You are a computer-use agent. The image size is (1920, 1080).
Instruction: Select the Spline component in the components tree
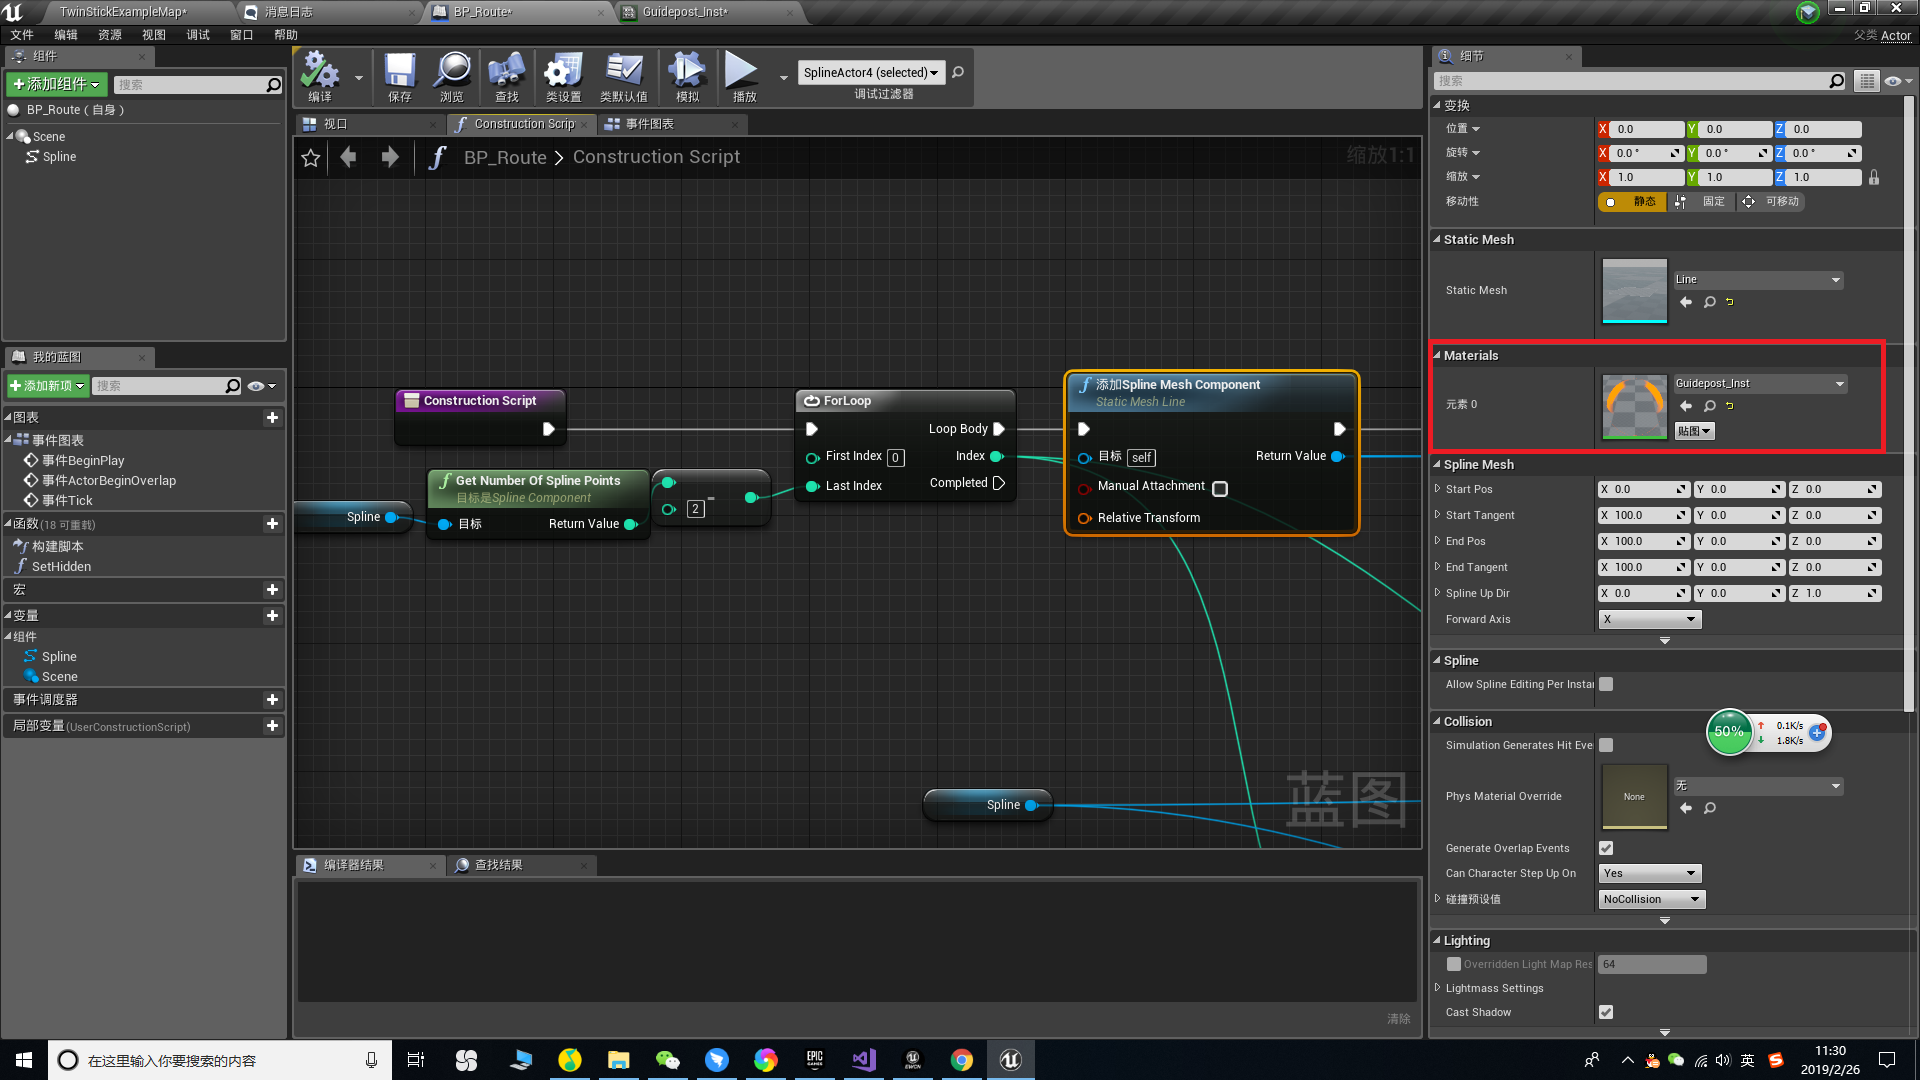pyautogui.click(x=58, y=156)
